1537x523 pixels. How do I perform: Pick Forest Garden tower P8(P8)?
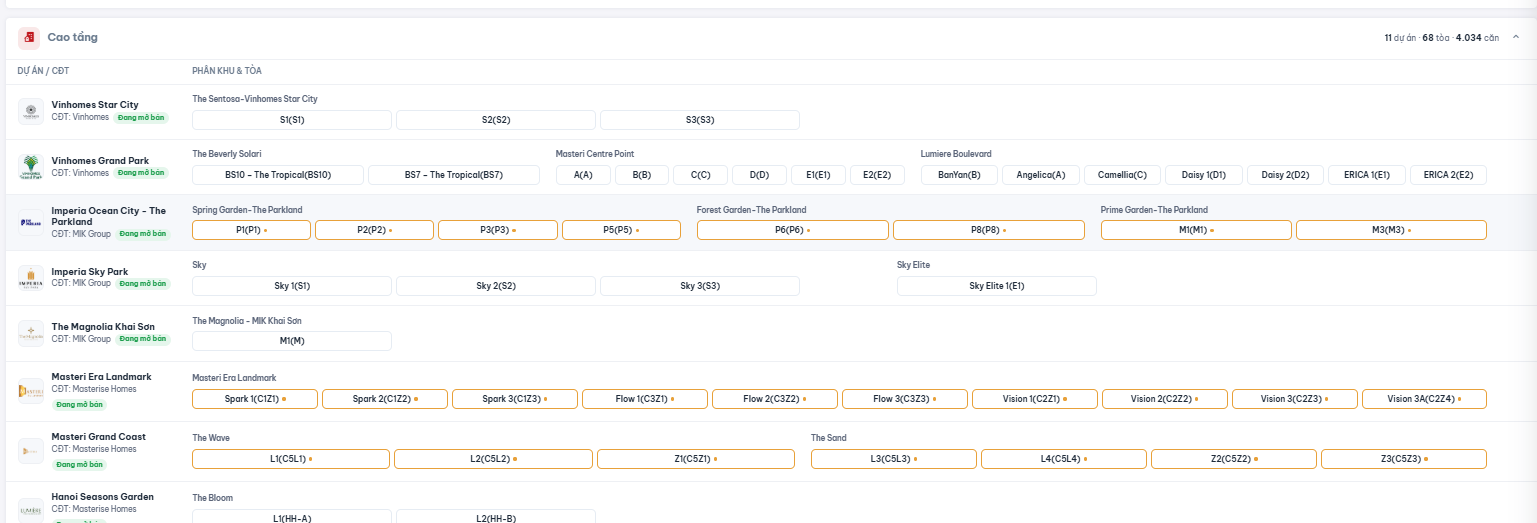(x=989, y=230)
